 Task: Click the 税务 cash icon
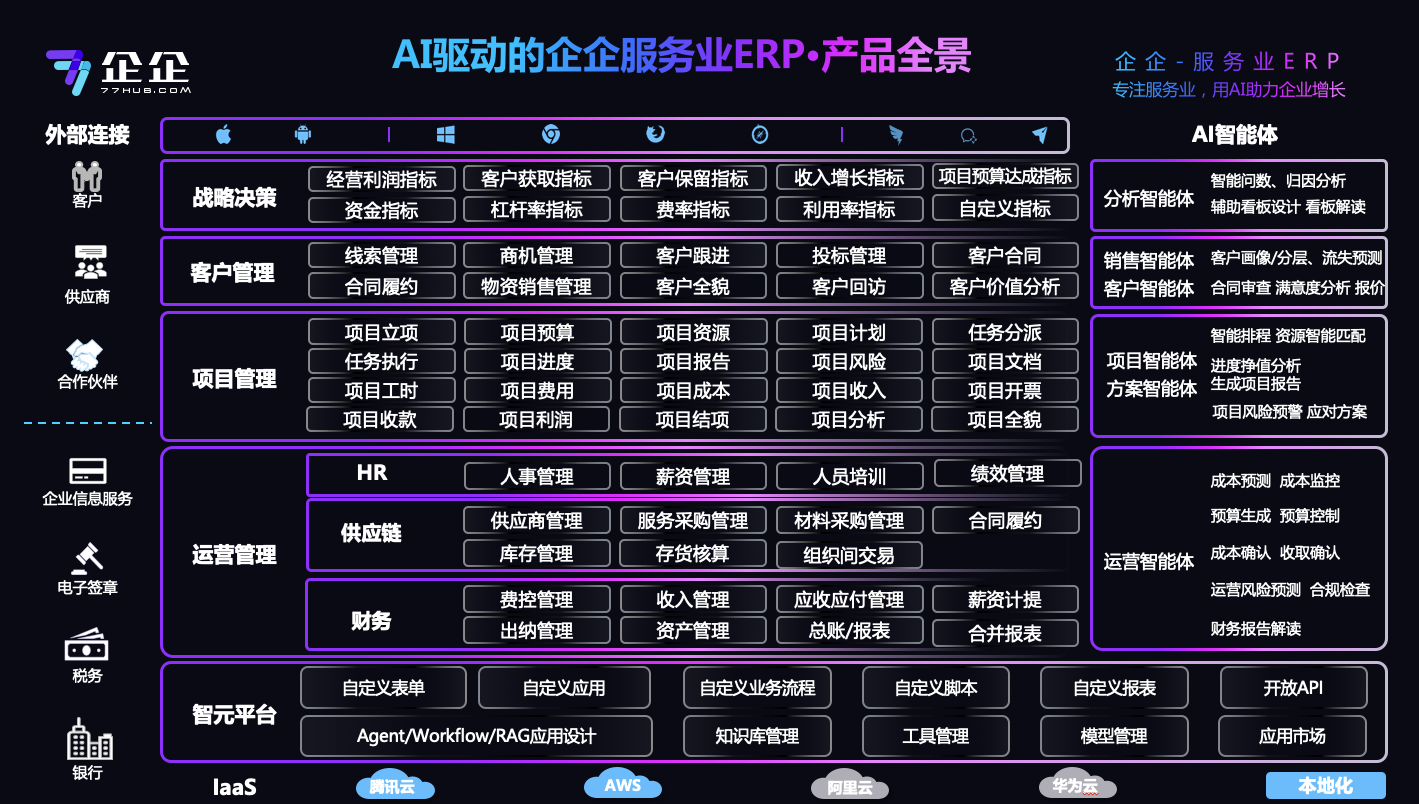tap(87, 645)
